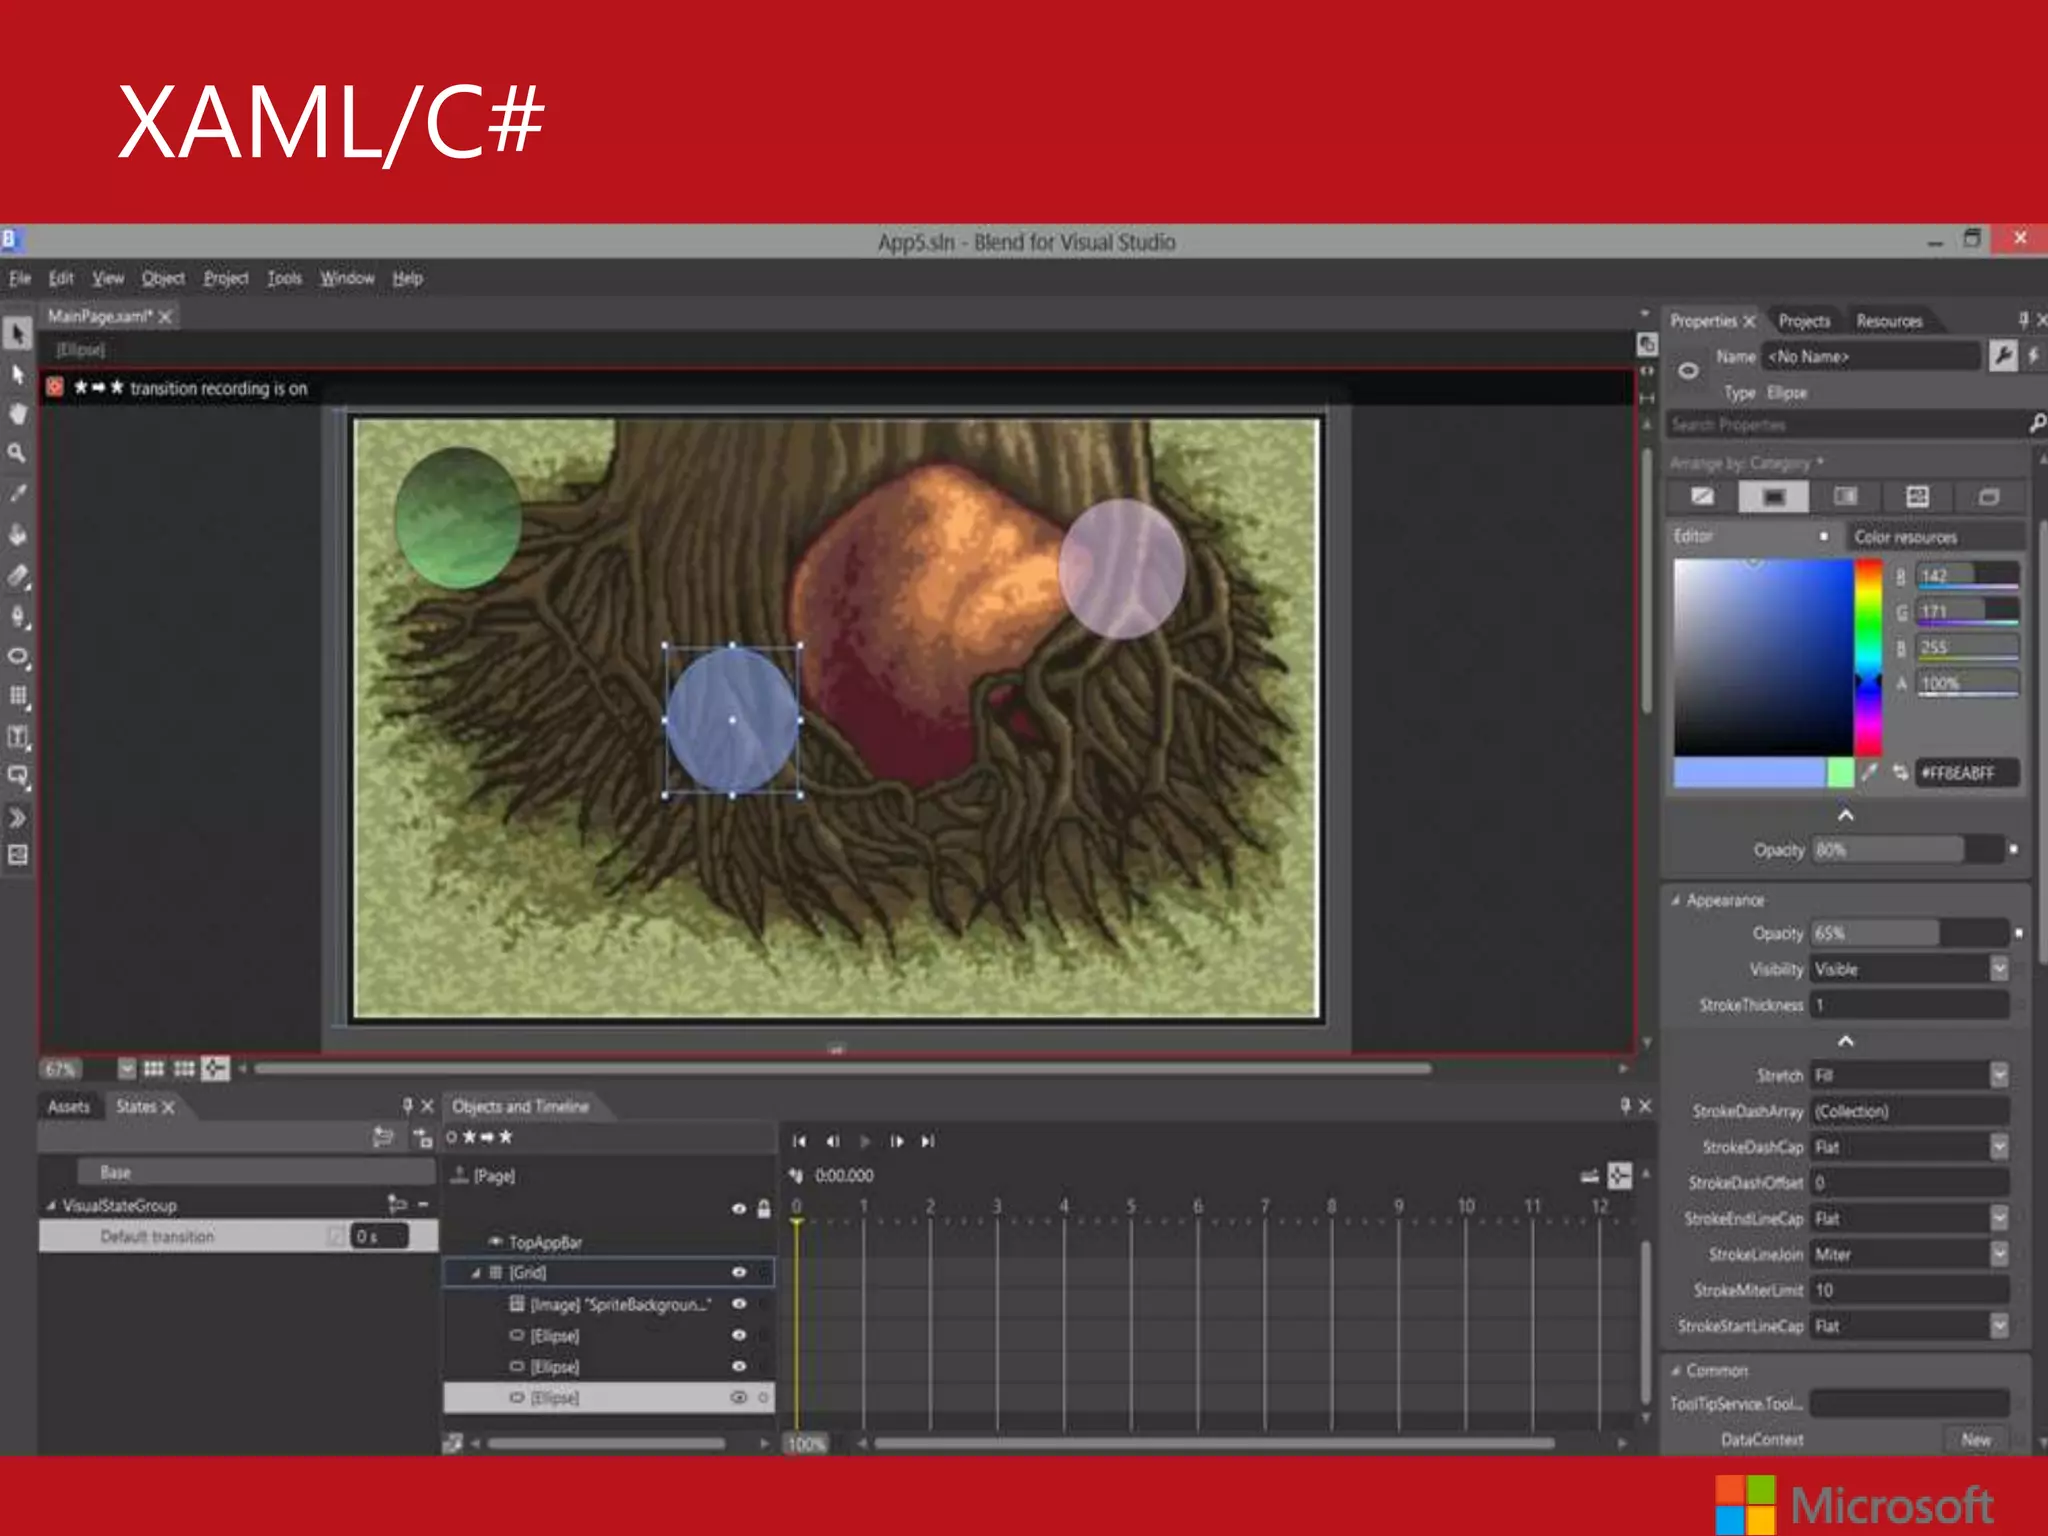Image resolution: width=2048 pixels, height=1536 pixels.
Task: Go to first frame in timeline
Action: coord(799,1141)
